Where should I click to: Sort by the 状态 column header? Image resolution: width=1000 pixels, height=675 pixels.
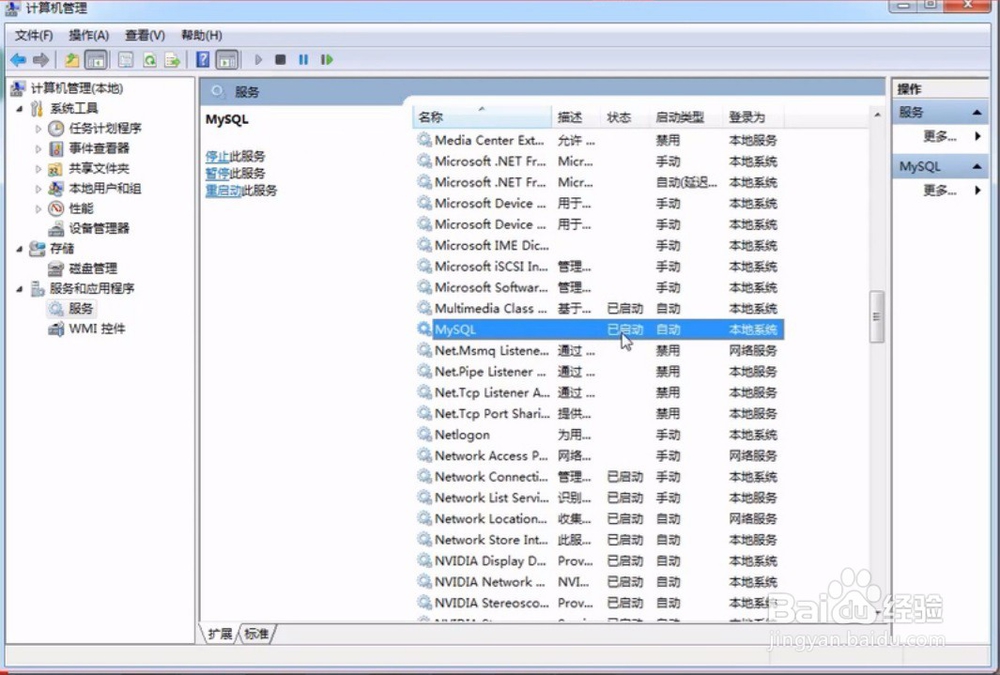pyautogui.click(x=626, y=117)
